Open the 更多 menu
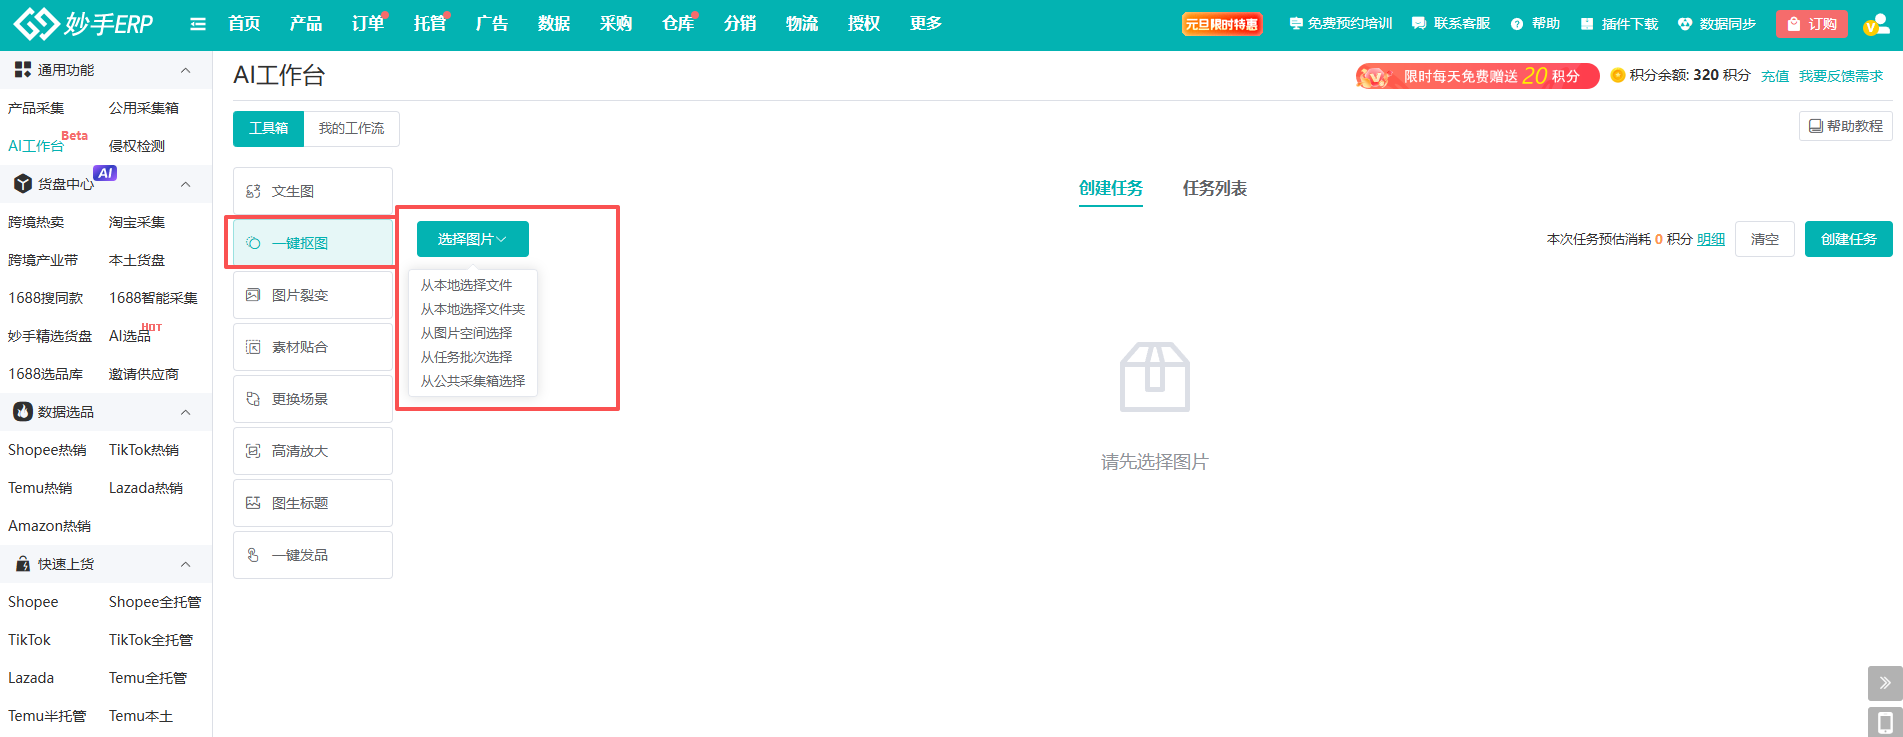This screenshot has width=1903, height=737. coord(926,24)
